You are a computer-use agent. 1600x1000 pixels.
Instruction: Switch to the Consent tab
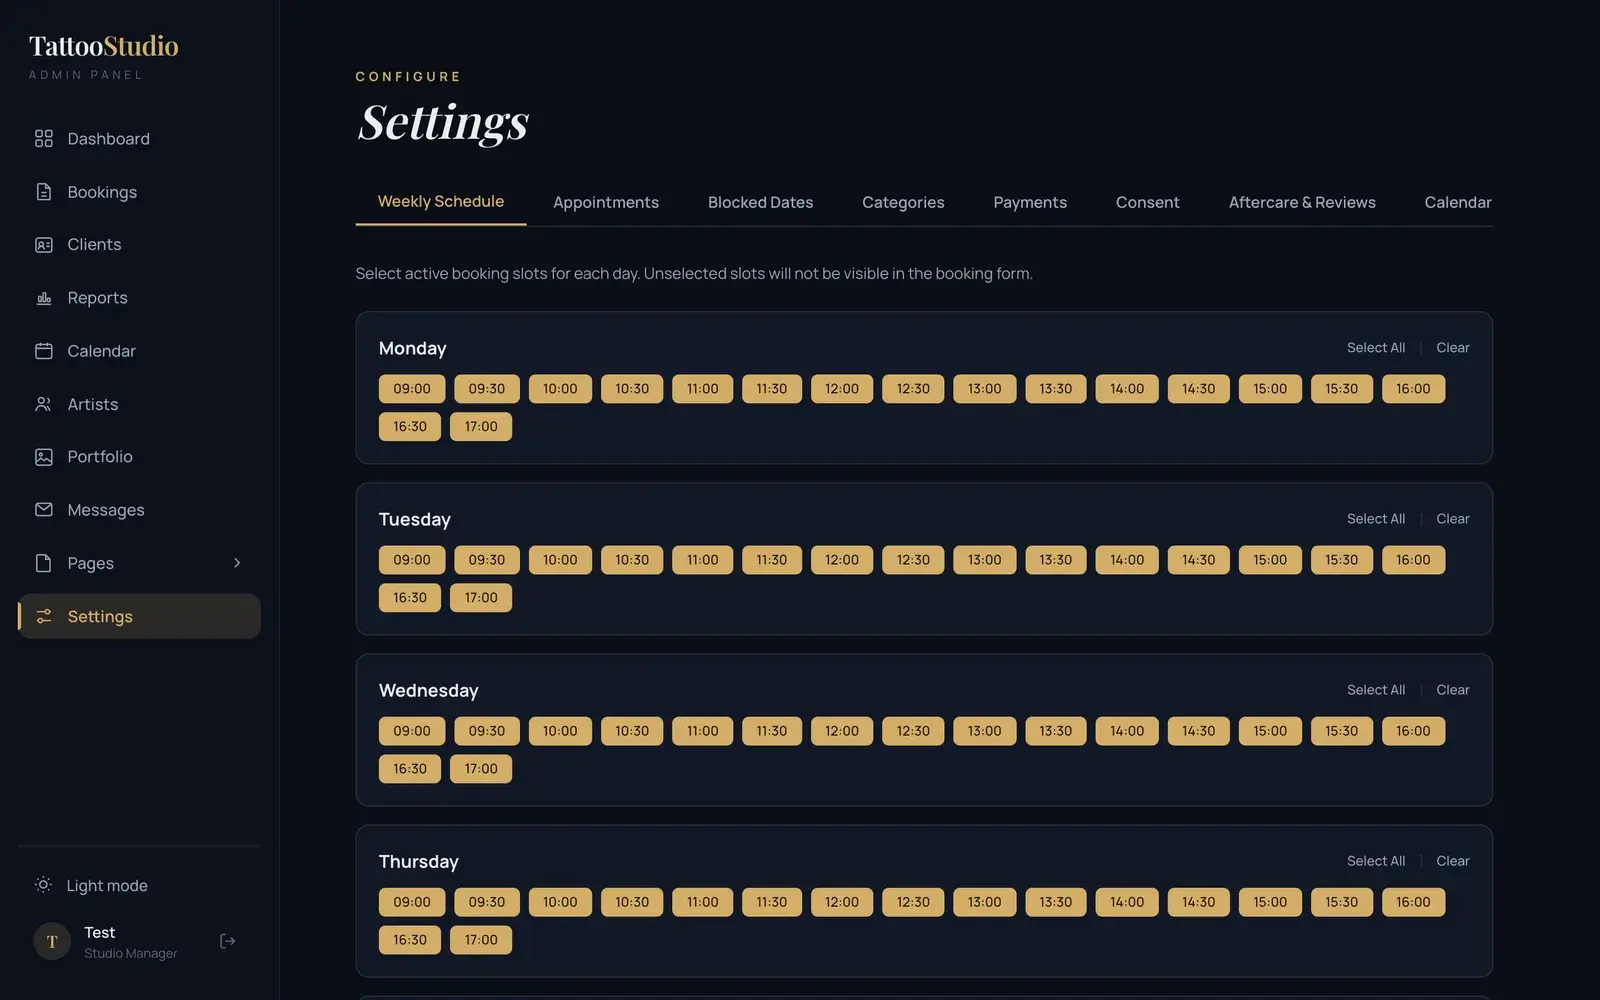coord(1147,202)
